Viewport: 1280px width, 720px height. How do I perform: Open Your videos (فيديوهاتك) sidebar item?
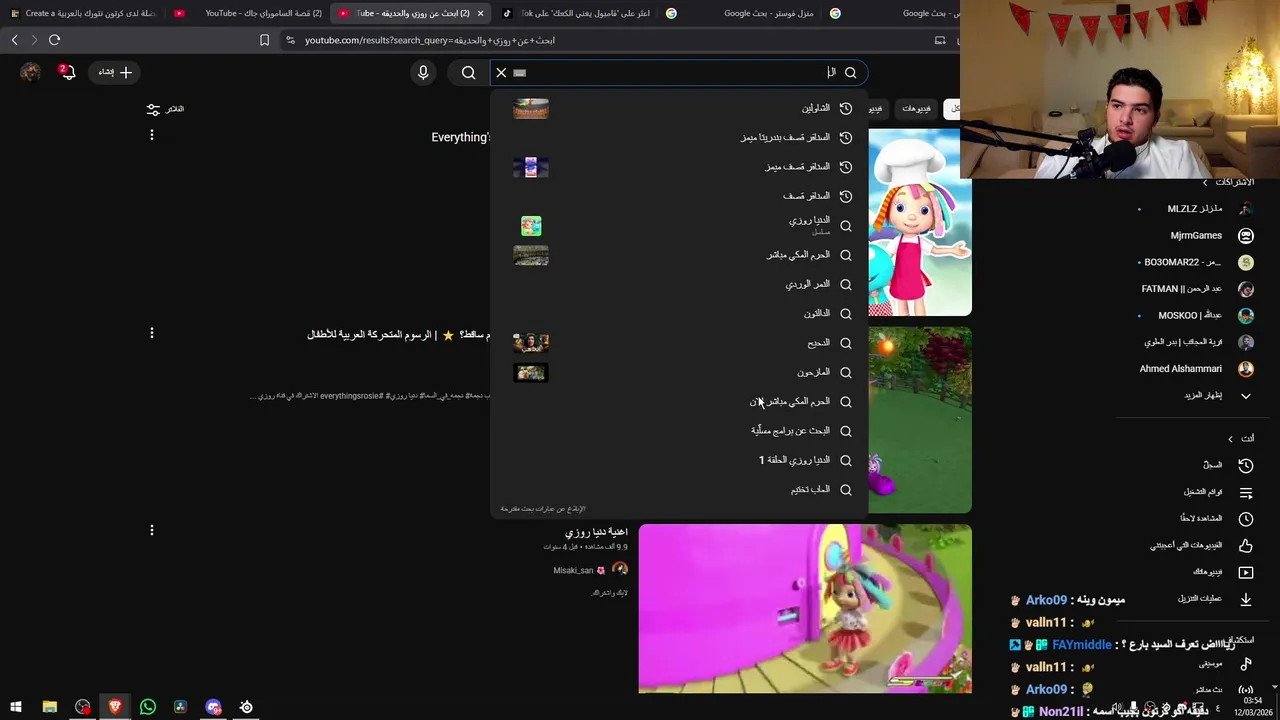1222,572
